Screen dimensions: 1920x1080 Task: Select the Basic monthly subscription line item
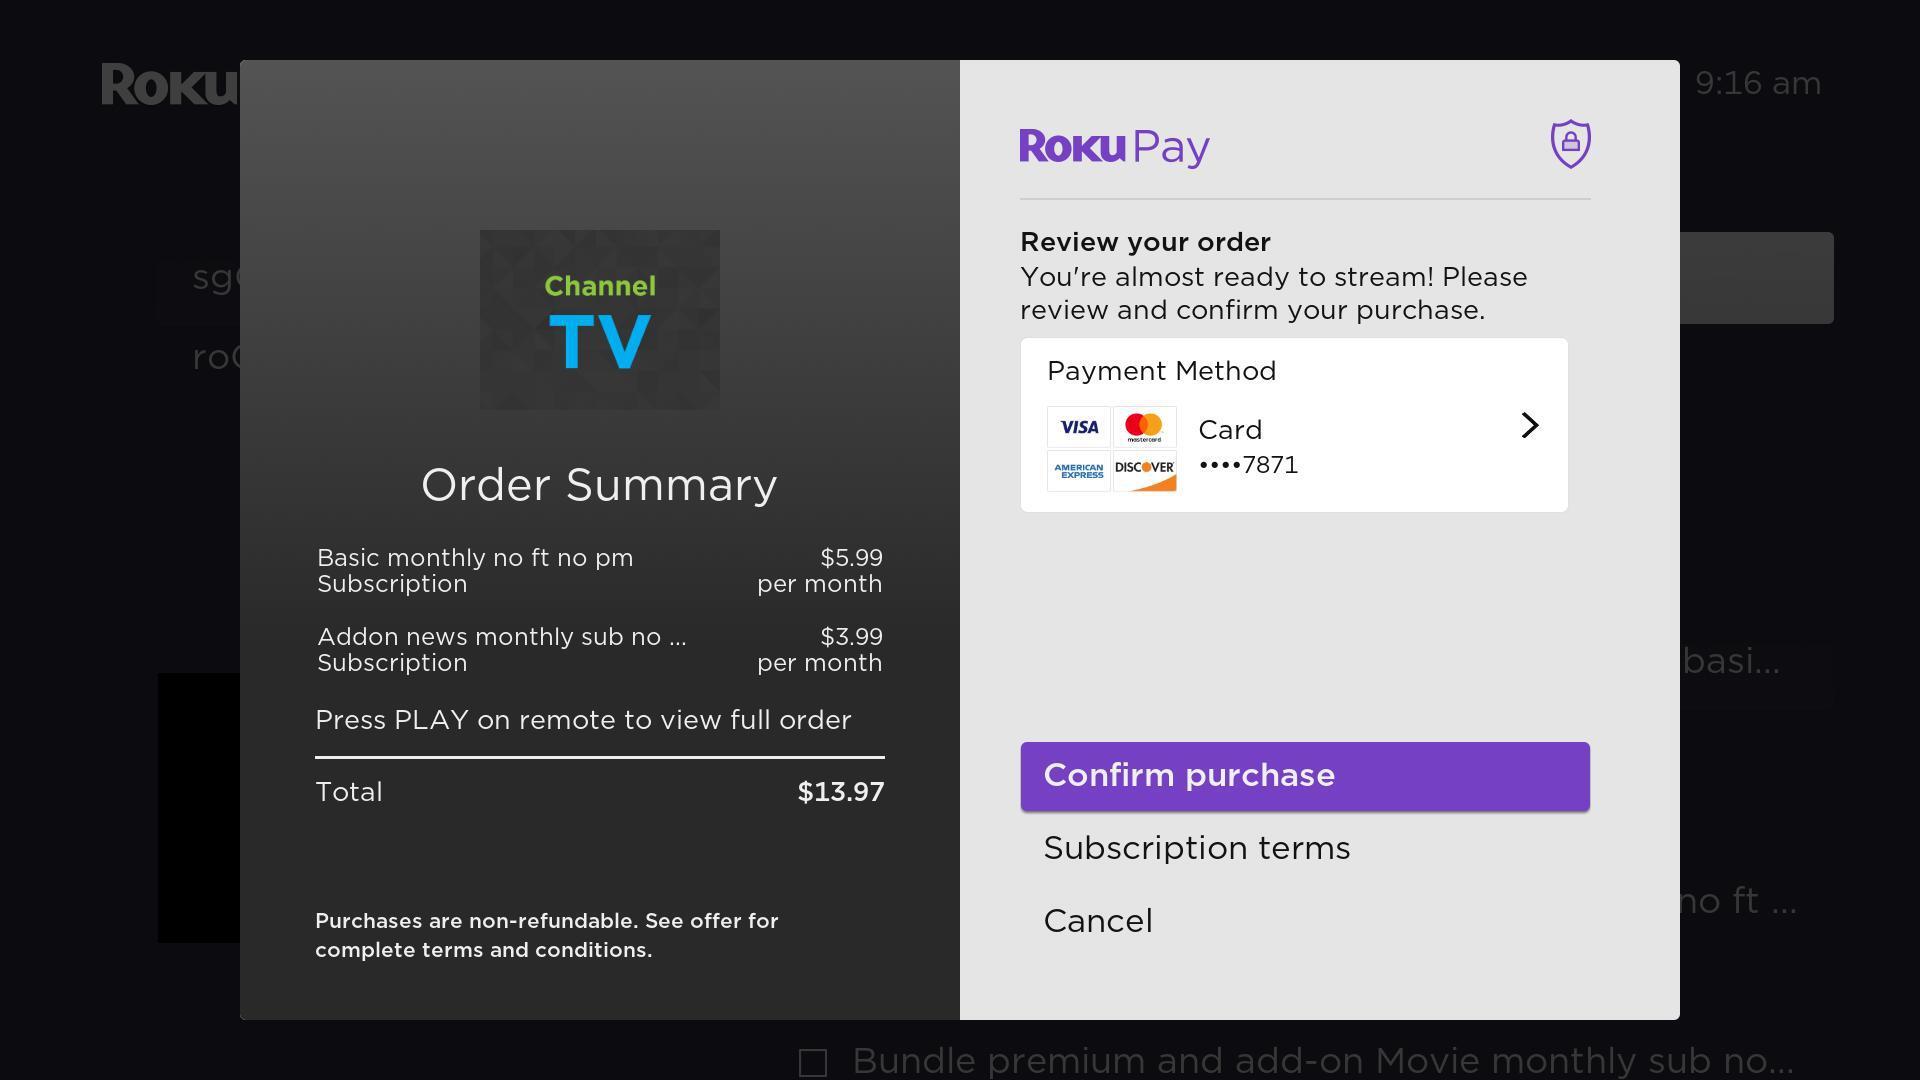598,570
